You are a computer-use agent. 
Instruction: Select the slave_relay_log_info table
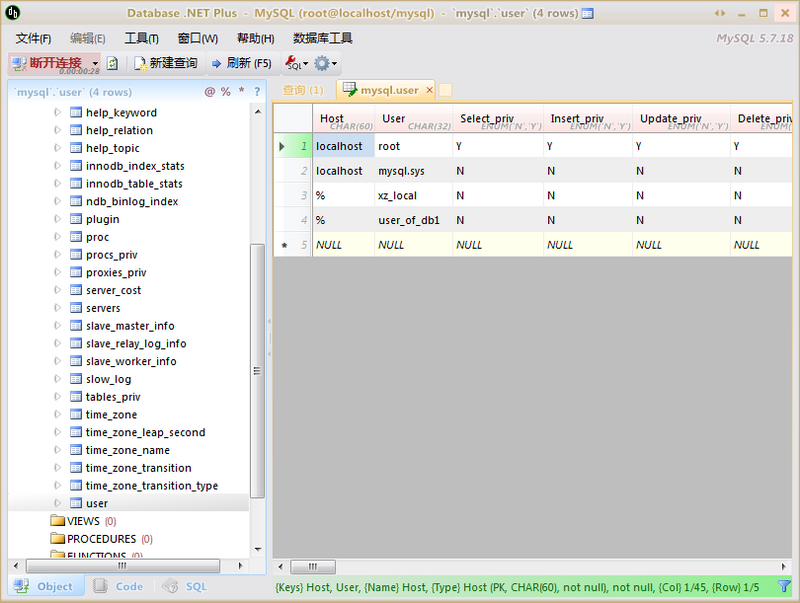coord(136,343)
